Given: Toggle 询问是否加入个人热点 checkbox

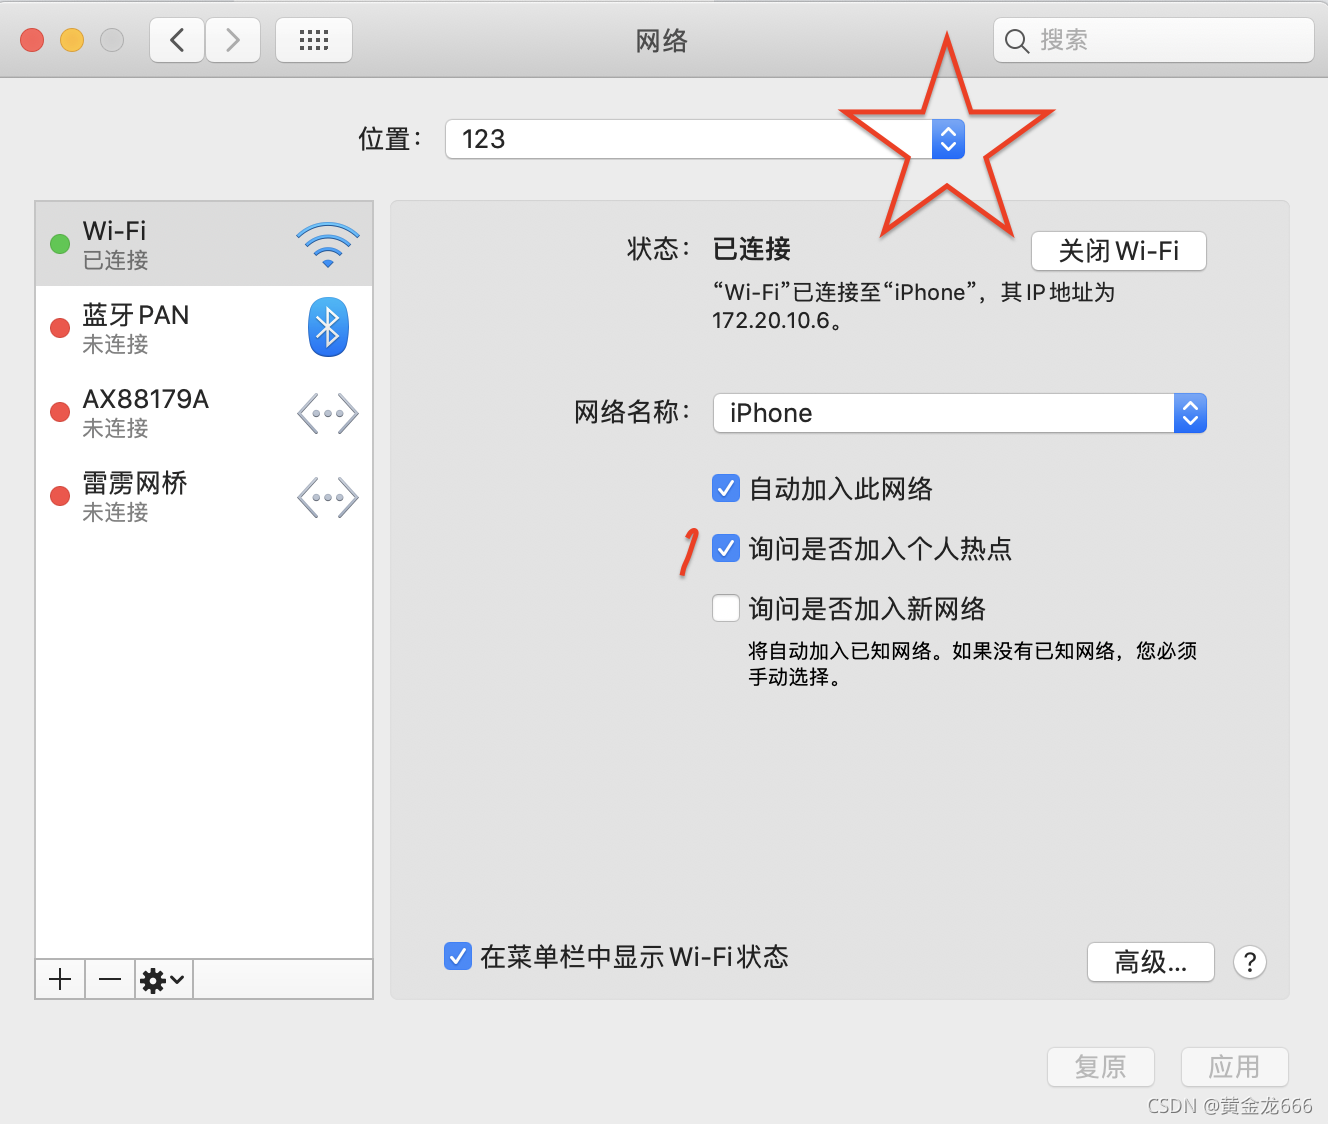Looking at the screenshot, I should point(726,548).
